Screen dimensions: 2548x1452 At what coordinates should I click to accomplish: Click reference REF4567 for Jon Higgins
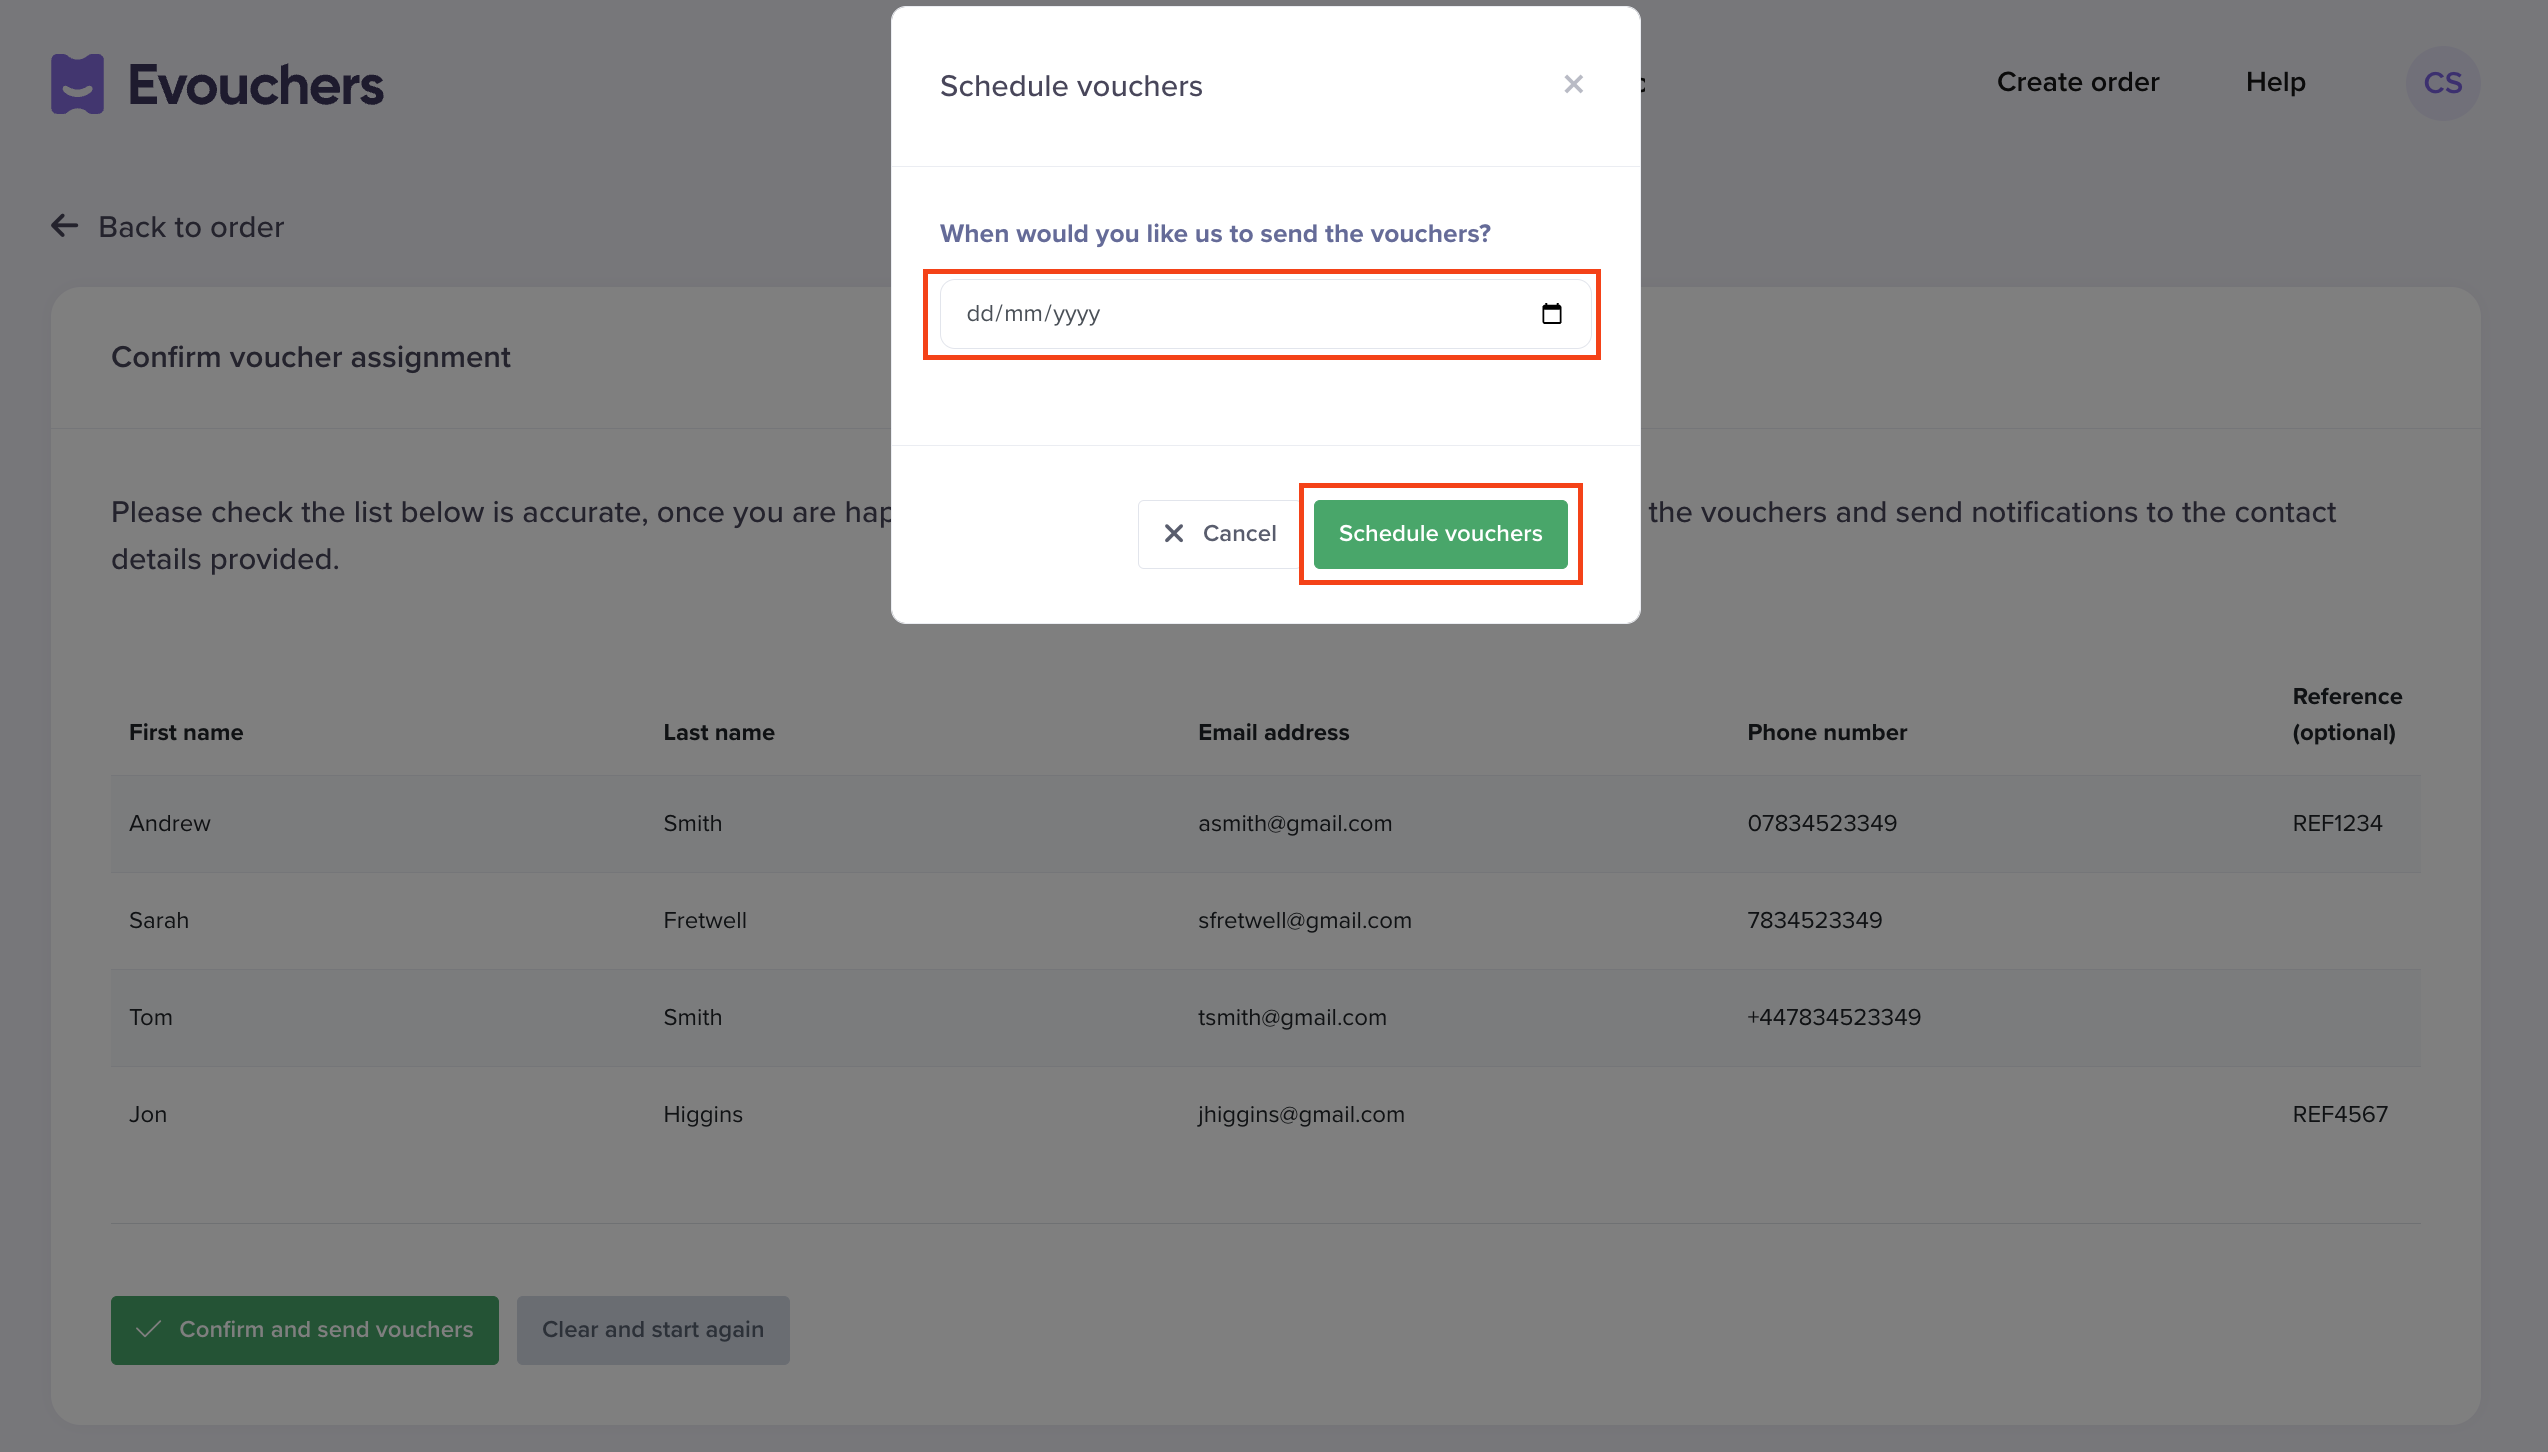pos(2339,1115)
